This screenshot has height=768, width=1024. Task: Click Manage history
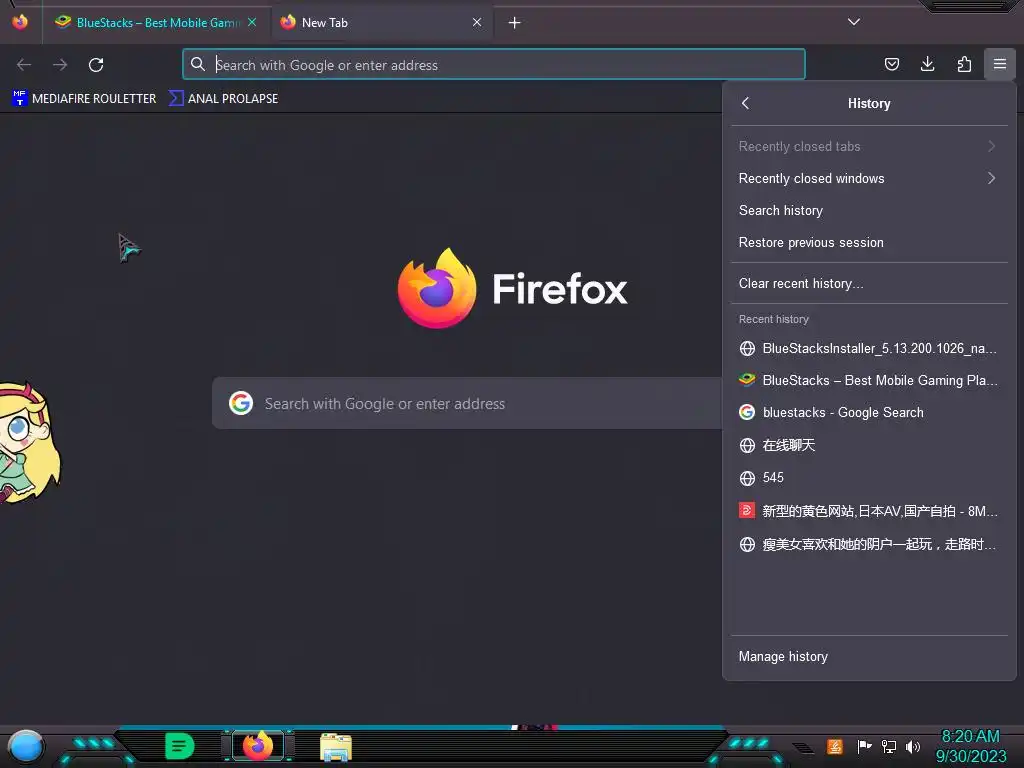coord(869,656)
